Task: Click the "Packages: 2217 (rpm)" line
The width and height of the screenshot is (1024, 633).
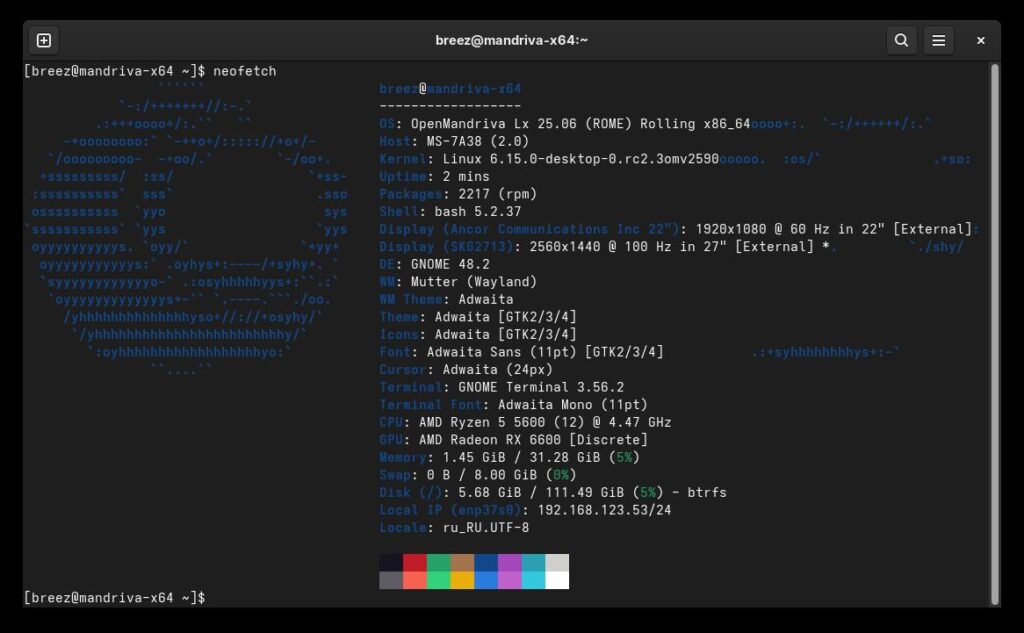Action: pos(458,194)
